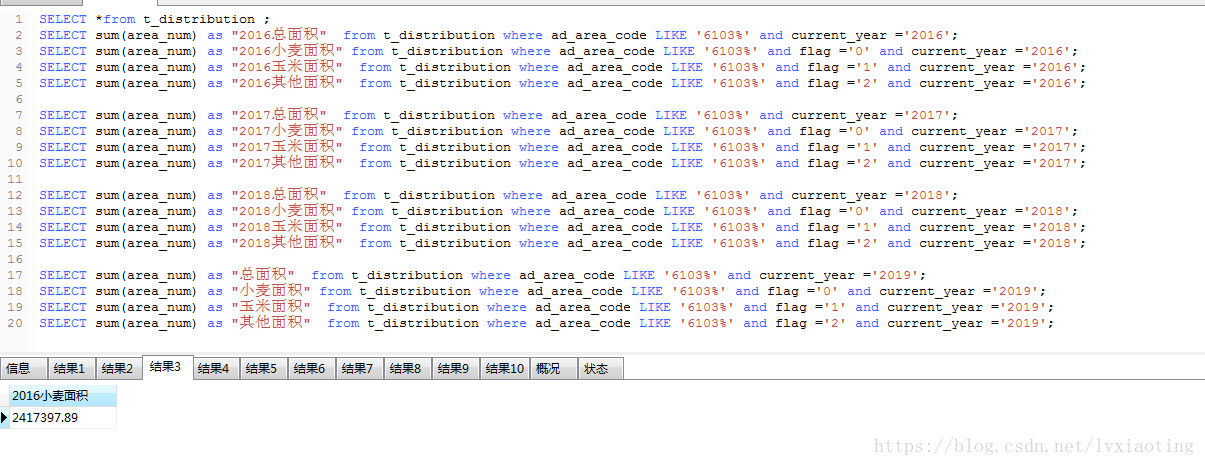Viewport: 1205px width, 466px height.
Task: Click the "2016小麦面积" alias on line 3
Action: (x=287, y=51)
